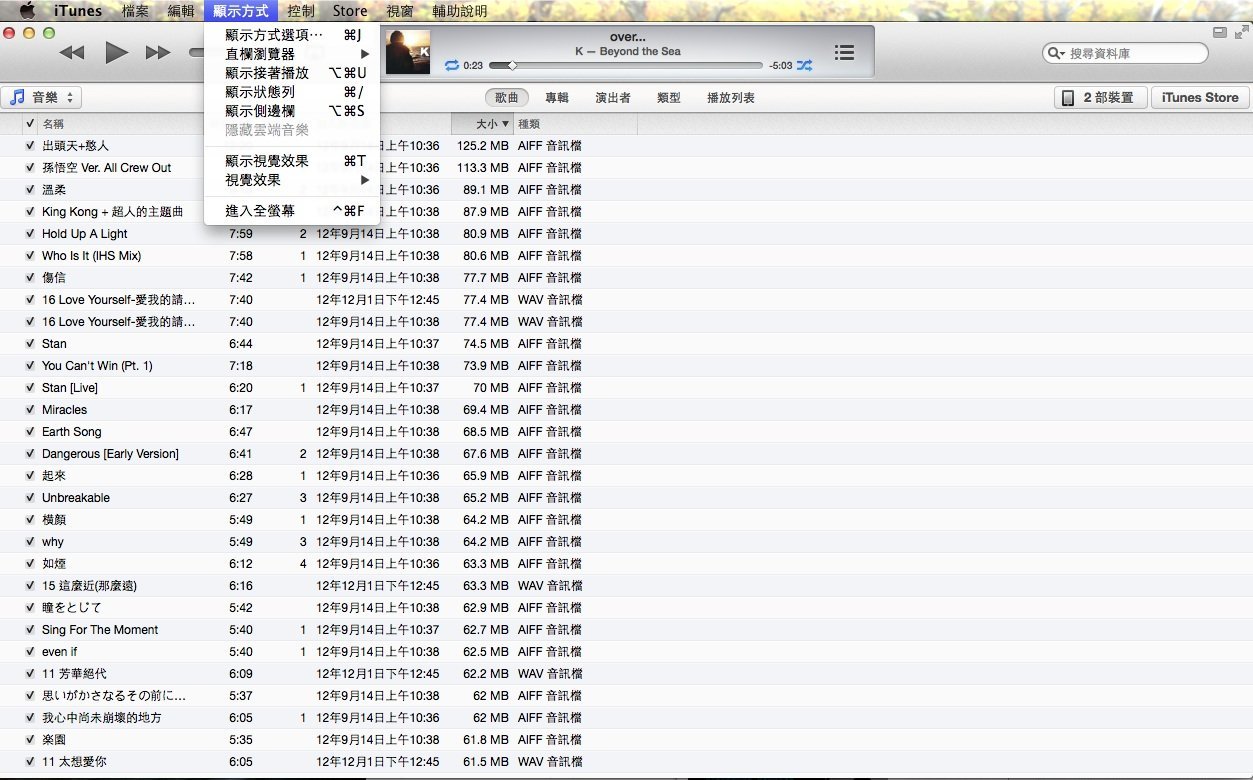The image size is (1253, 780).
Task: Open the iTunes Store button
Action: coord(1200,97)
